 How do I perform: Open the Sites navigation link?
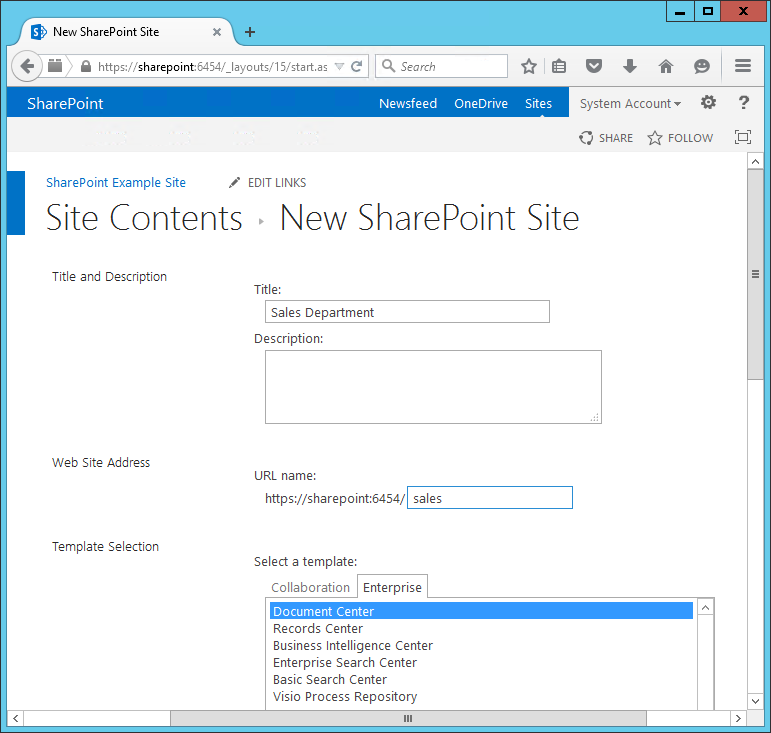(x=538, y=103)
